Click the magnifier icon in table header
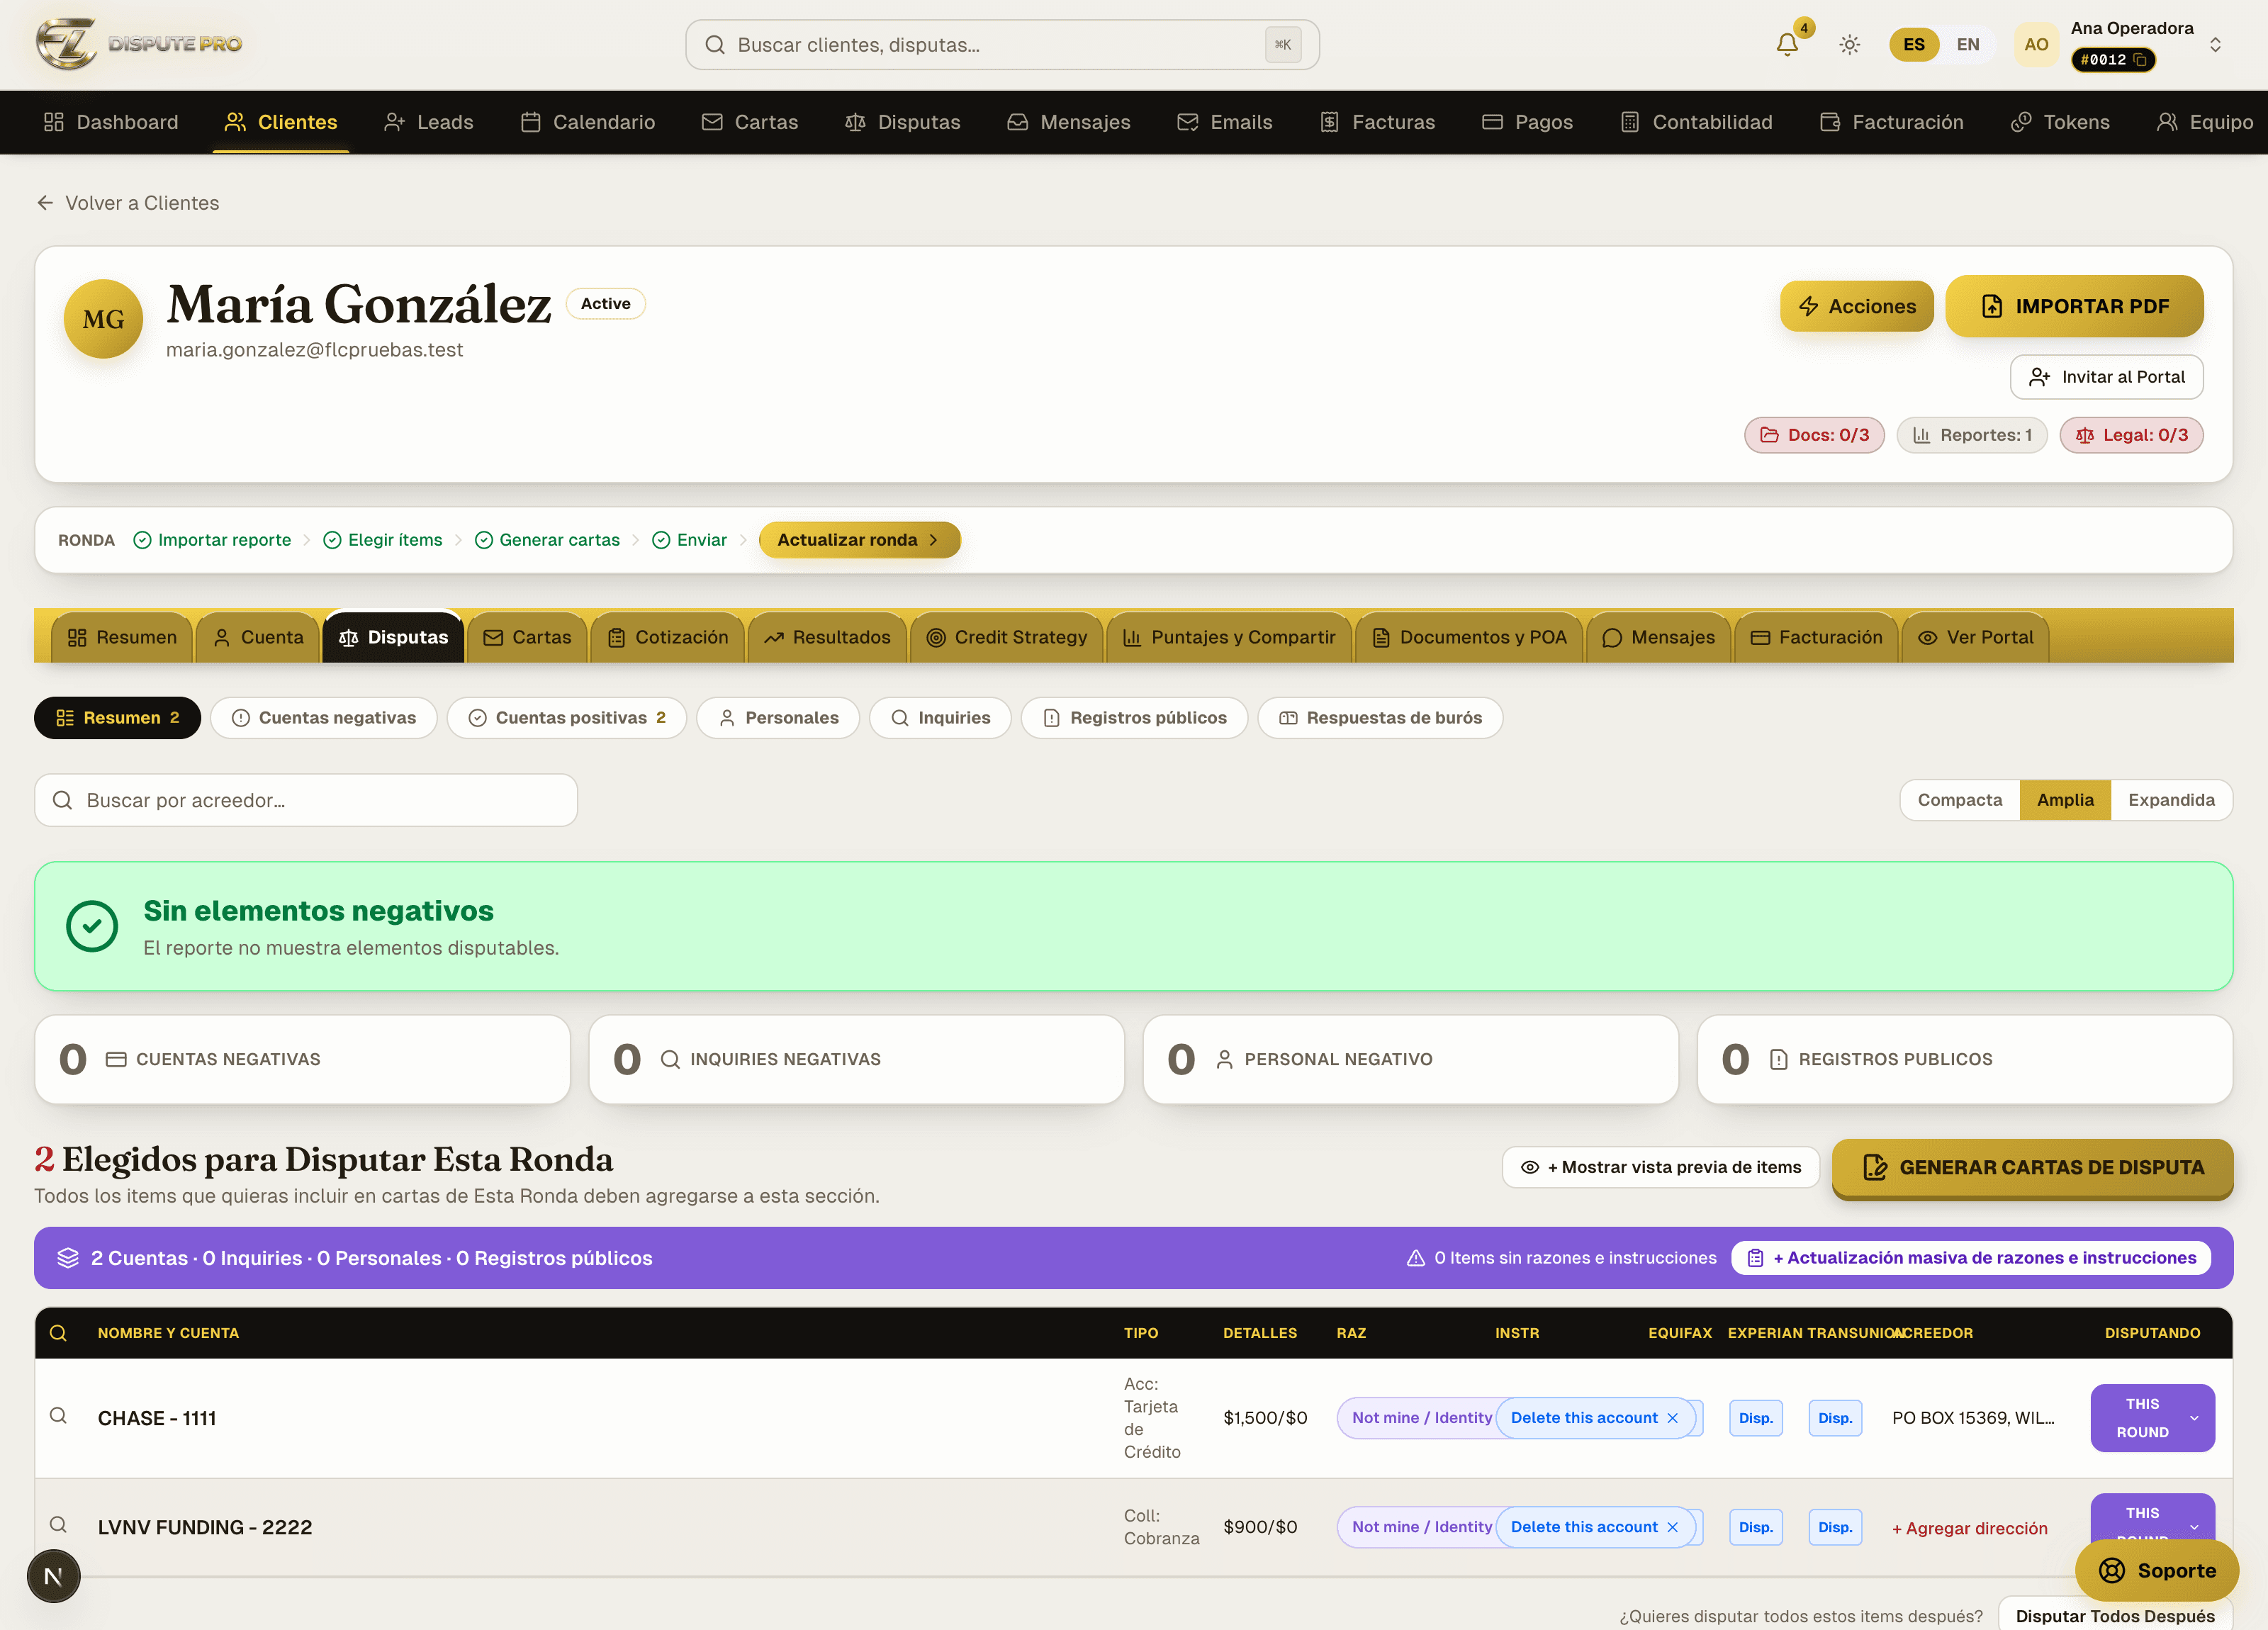The image size is (2268, 1630). coord(58,1333)
